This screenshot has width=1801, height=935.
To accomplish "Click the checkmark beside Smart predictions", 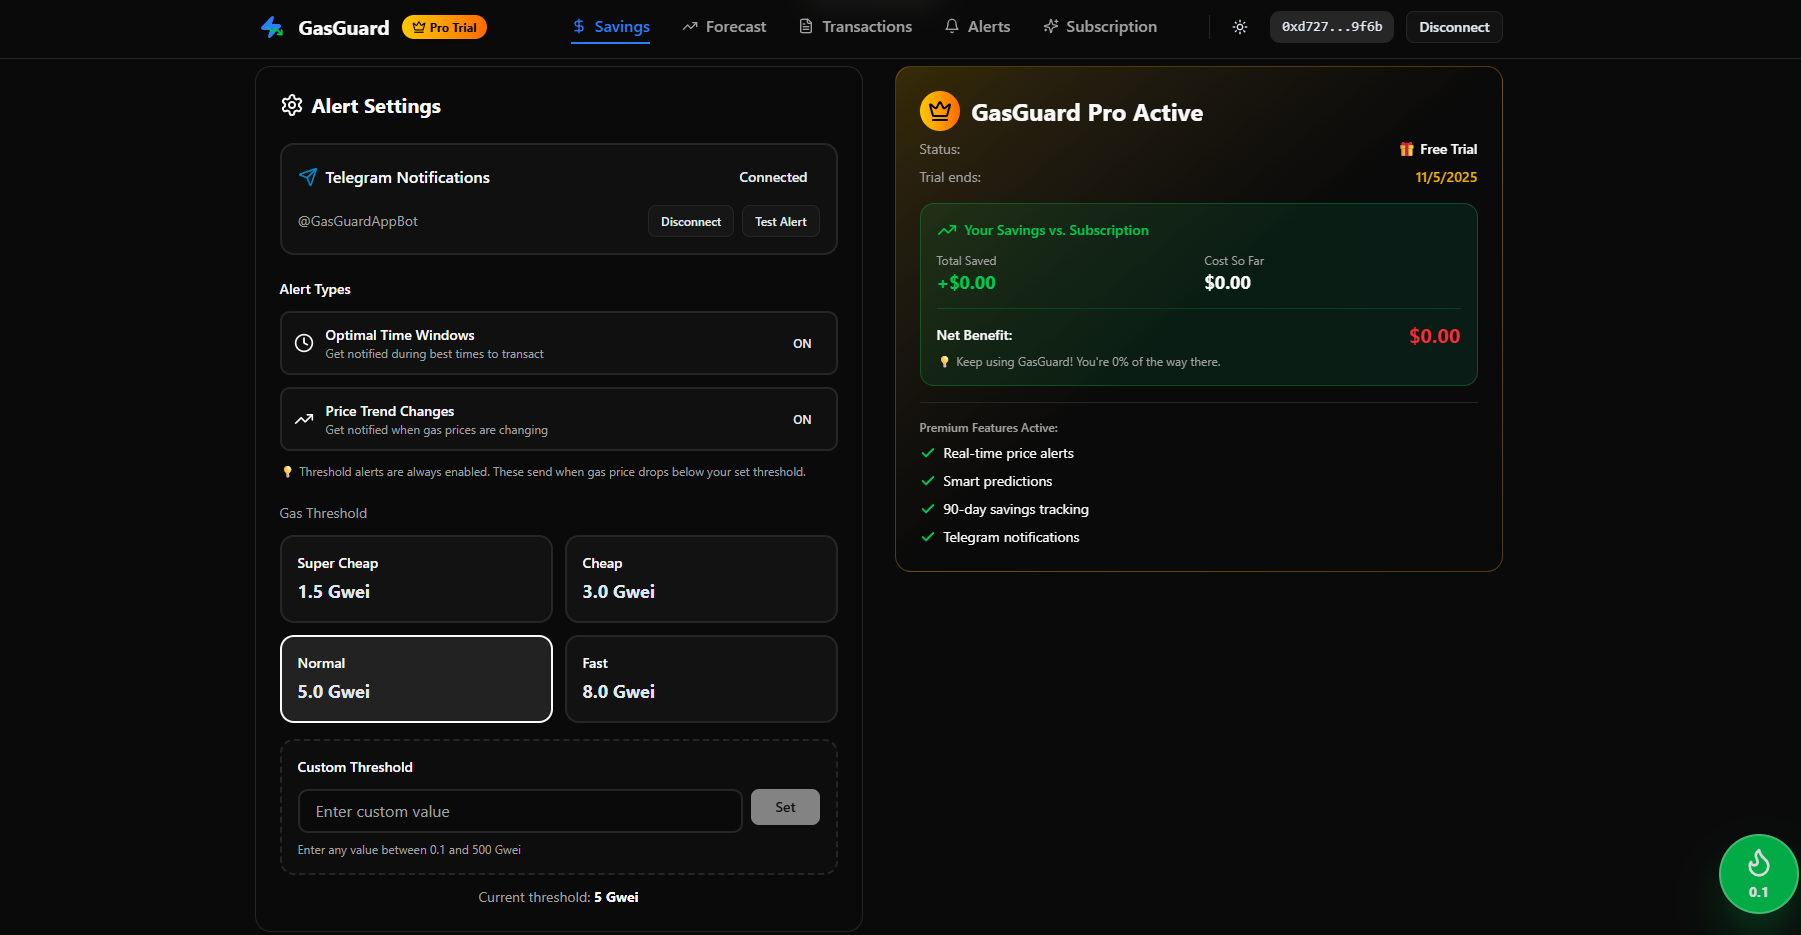I will 928,481.
